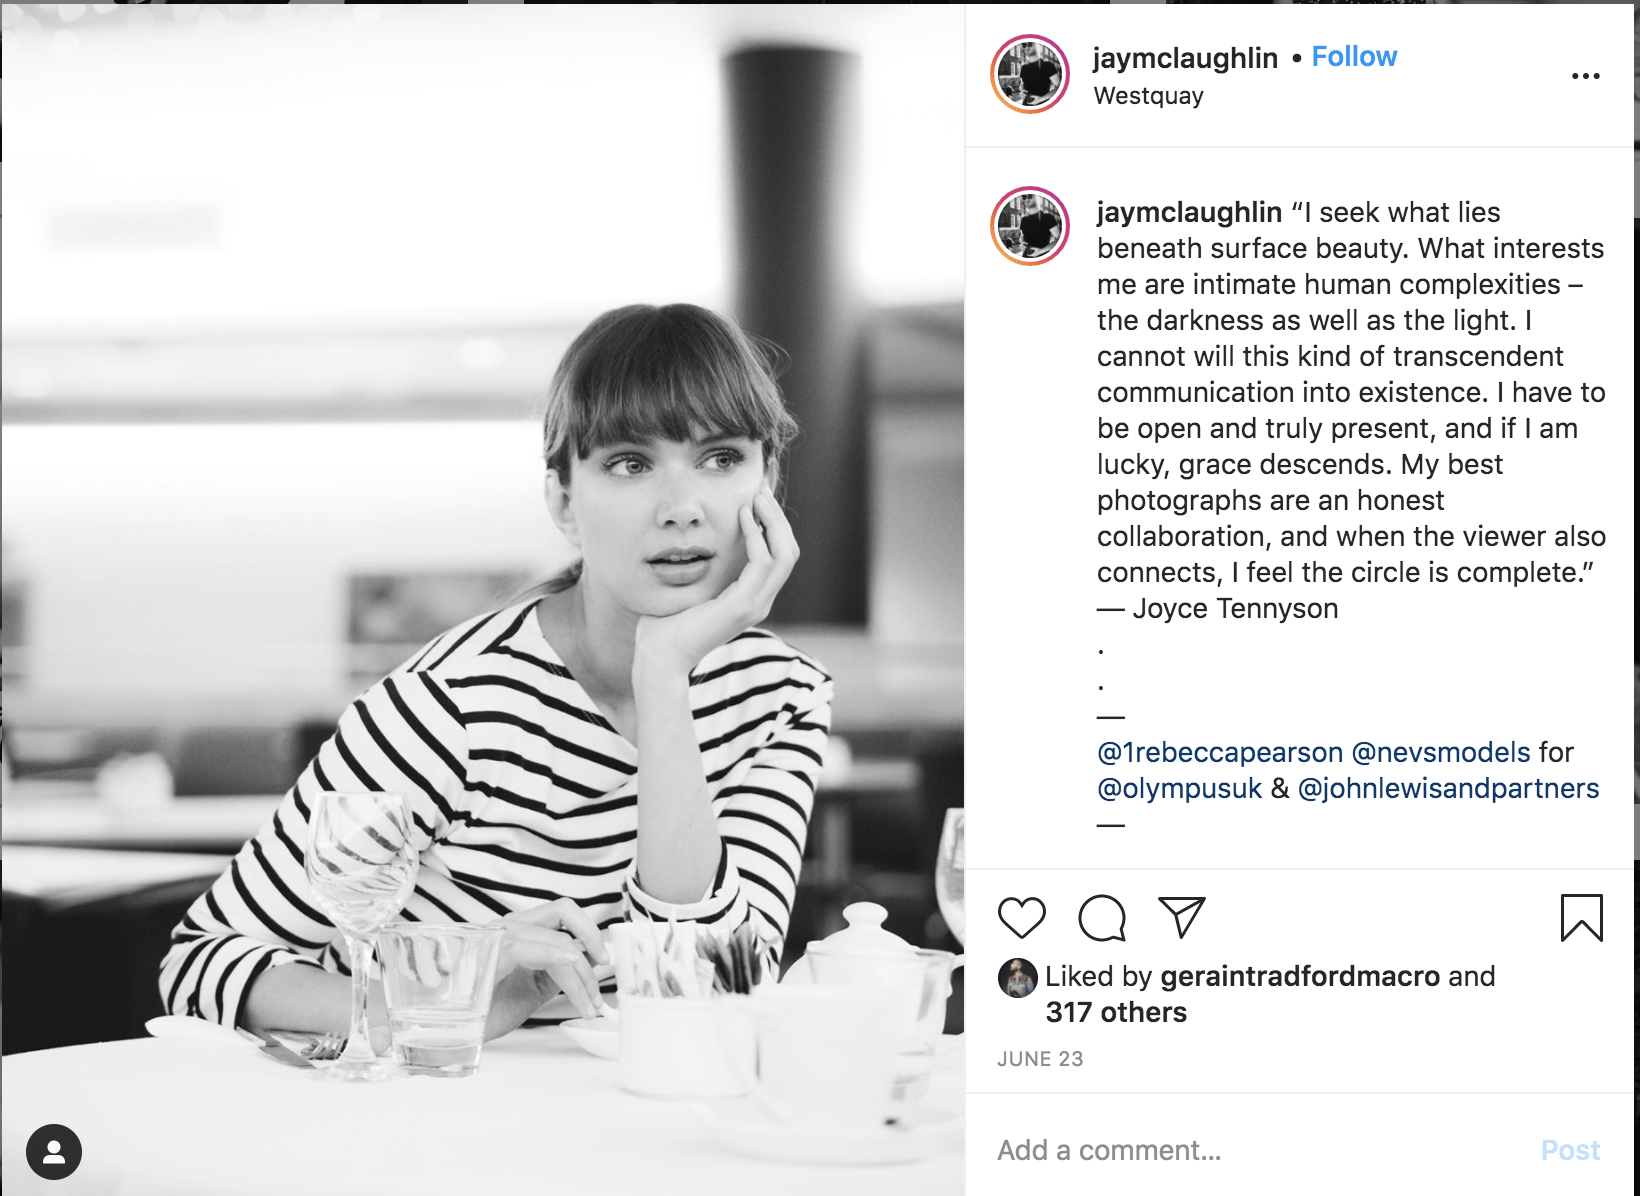Visit the @1rebeccapearson mention

click(1220, 752)
